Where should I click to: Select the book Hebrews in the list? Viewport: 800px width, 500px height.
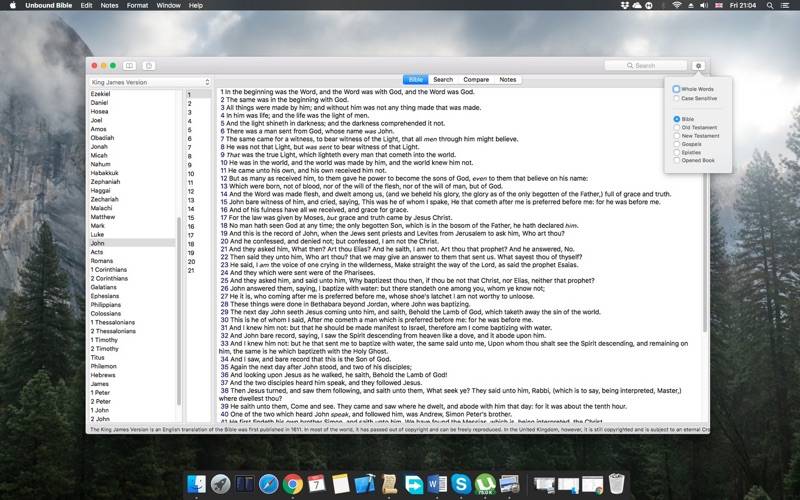pos(103,375)
